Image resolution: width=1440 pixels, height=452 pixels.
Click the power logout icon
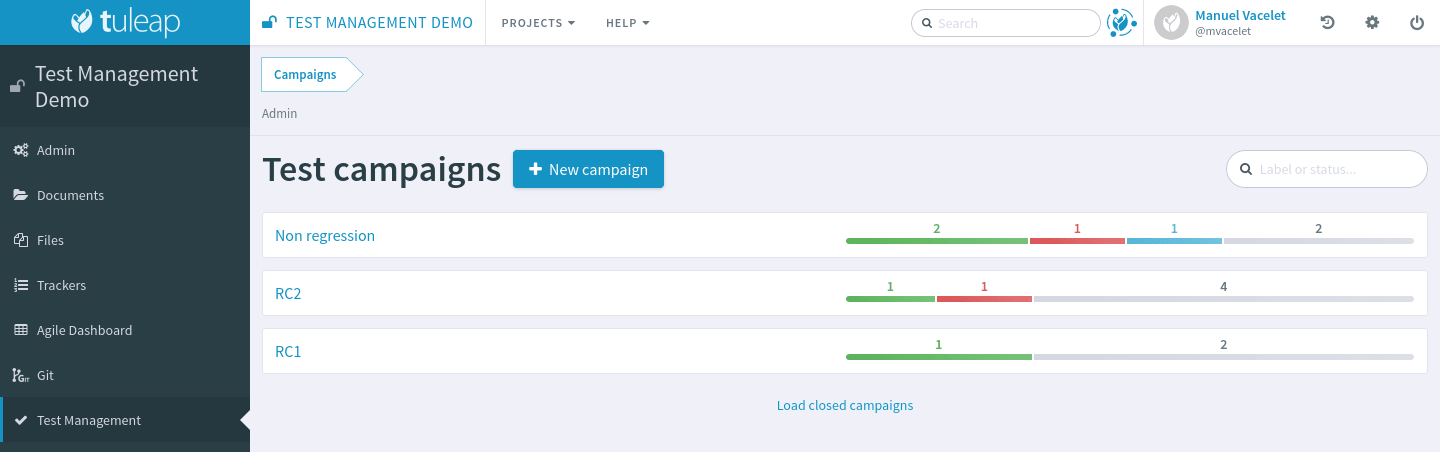coord(1416,23)
